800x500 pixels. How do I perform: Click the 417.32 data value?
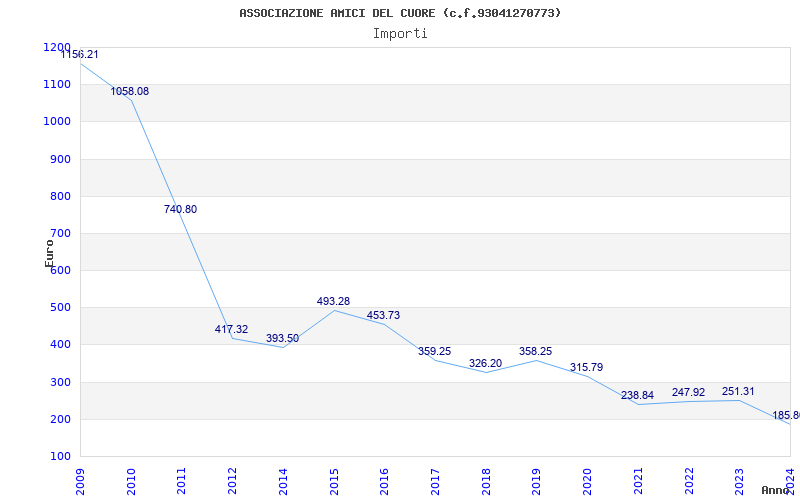coord(231,329)
